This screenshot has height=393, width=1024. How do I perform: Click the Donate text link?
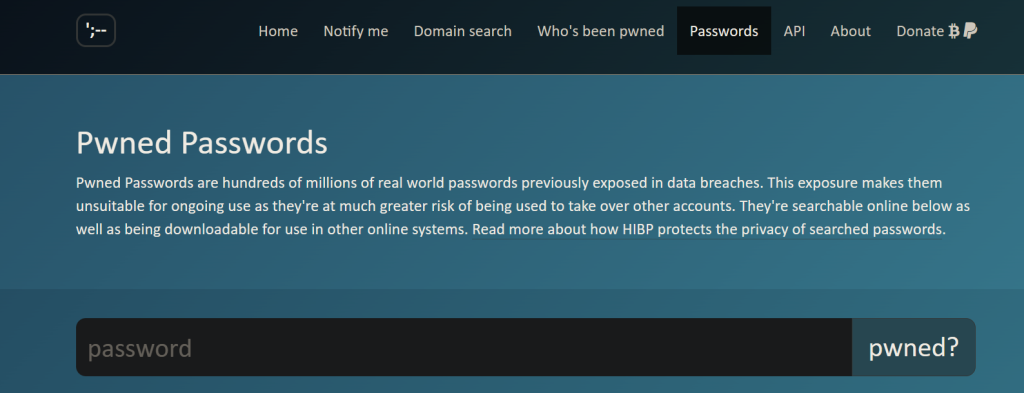(x=920, y=31)
